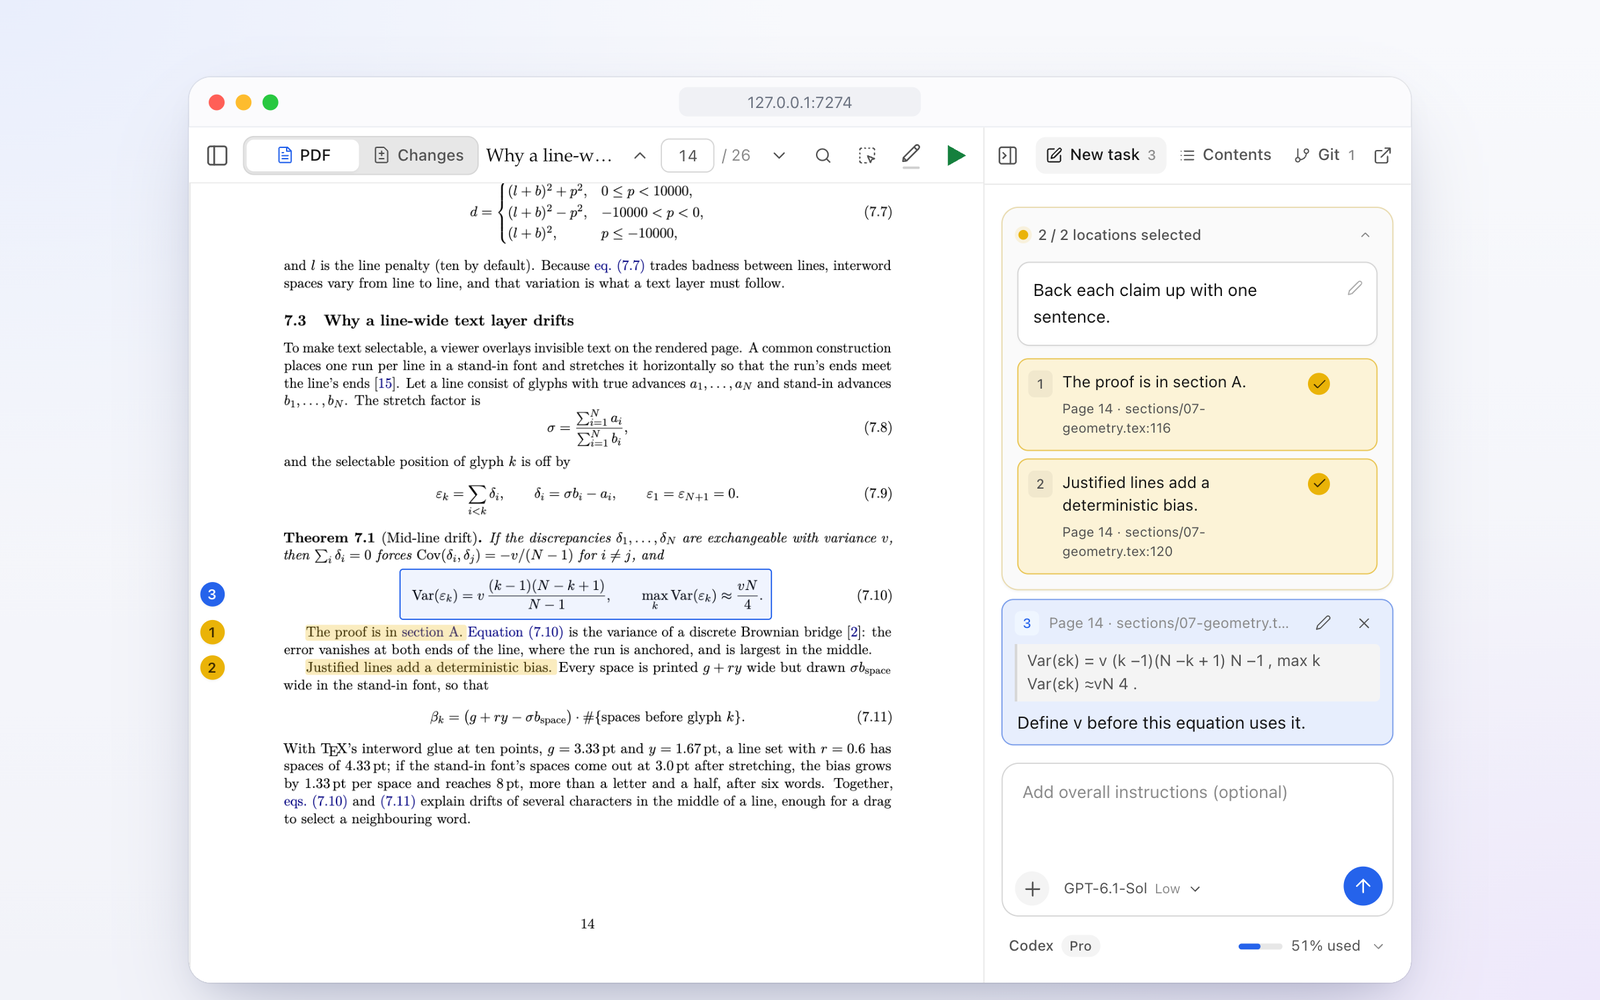This screenshot has width=1600, height=1000.
Task: Click the Pro plan badge
Action: tap(1080, 946)
